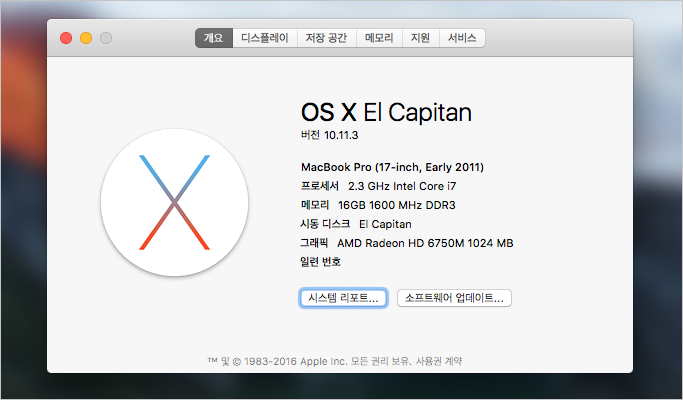Click the 시동 디스크 label
The width and height of the screenshot is (683, 400).
[x=325, y=224]
